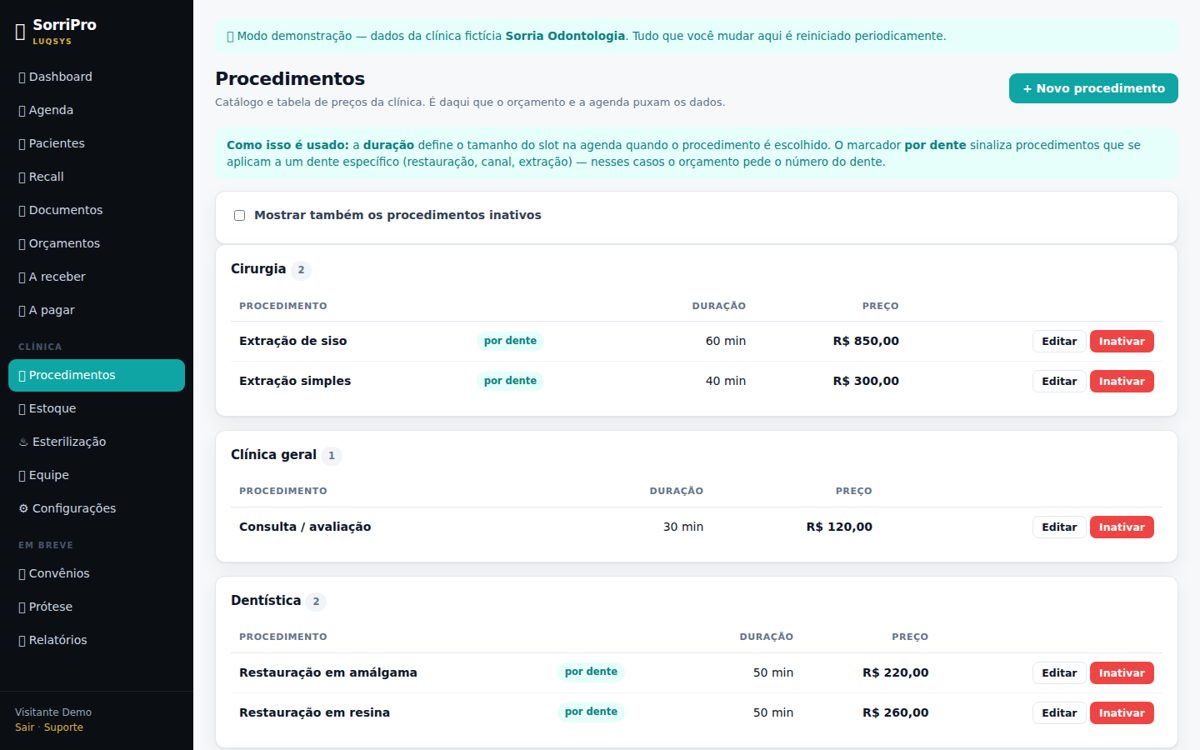Inactivate Consulta / avaliação

coord(1122,527)
